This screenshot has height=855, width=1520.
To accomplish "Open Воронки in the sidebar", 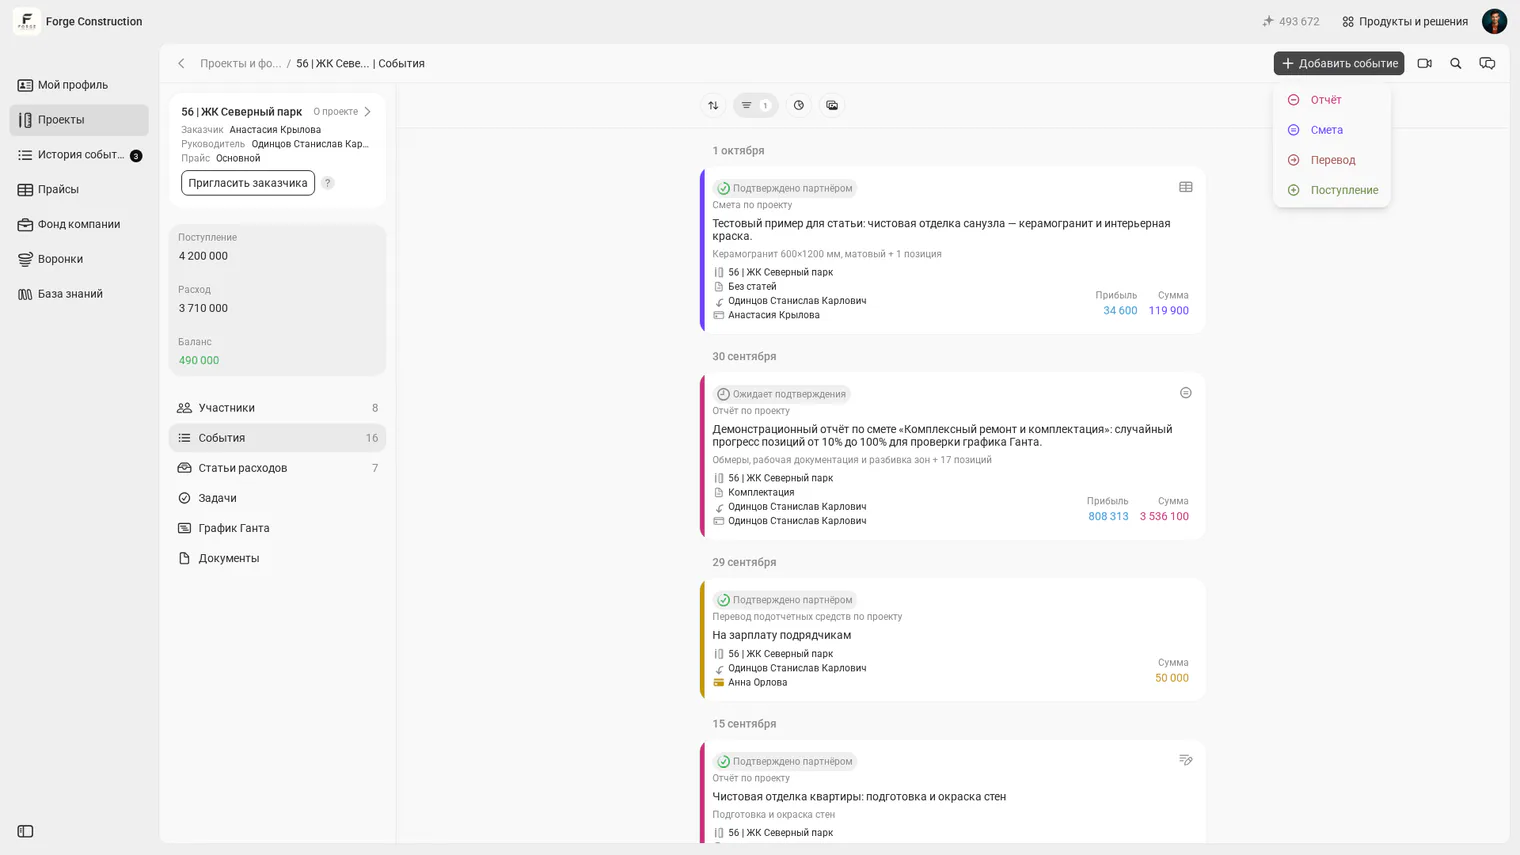I will [x=79, y=259].
